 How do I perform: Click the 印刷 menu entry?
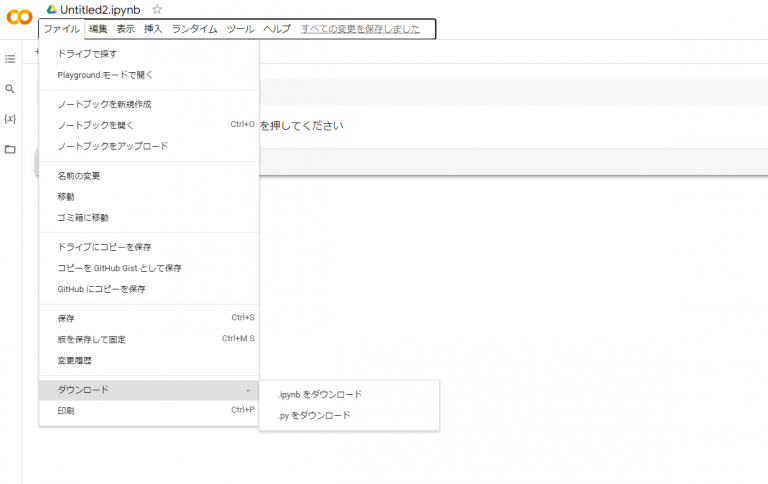[x=66, y=410]
